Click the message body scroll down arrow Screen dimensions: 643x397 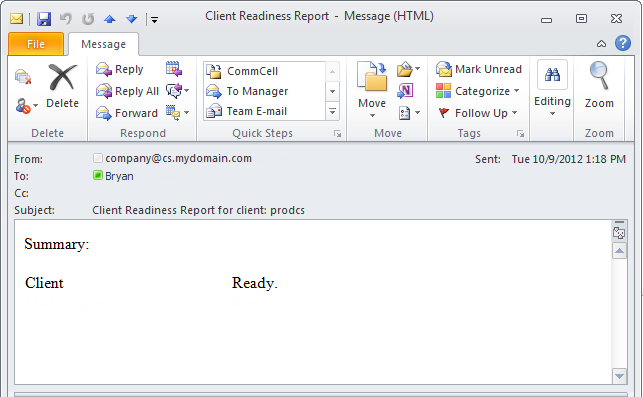pos(619,376)
